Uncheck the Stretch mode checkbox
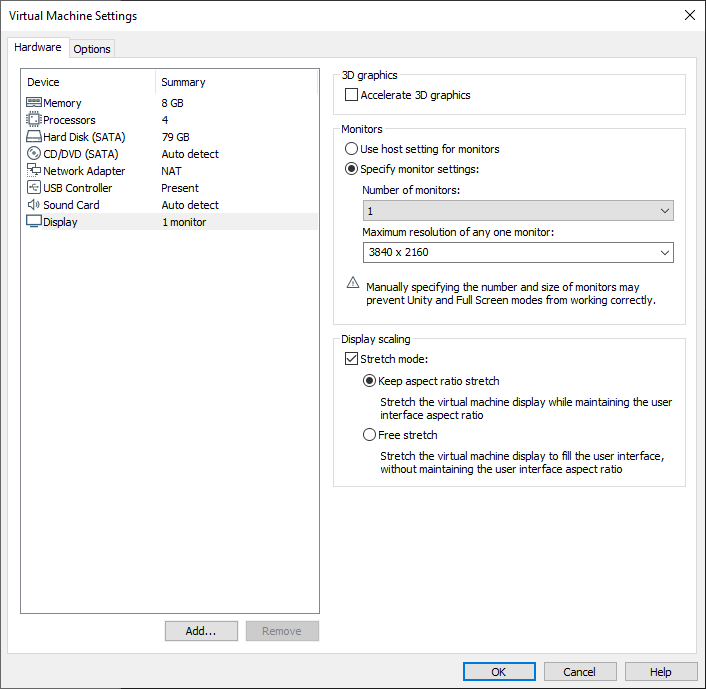Image resolution: width=706 pixels, height=689 pixels. 351,358
